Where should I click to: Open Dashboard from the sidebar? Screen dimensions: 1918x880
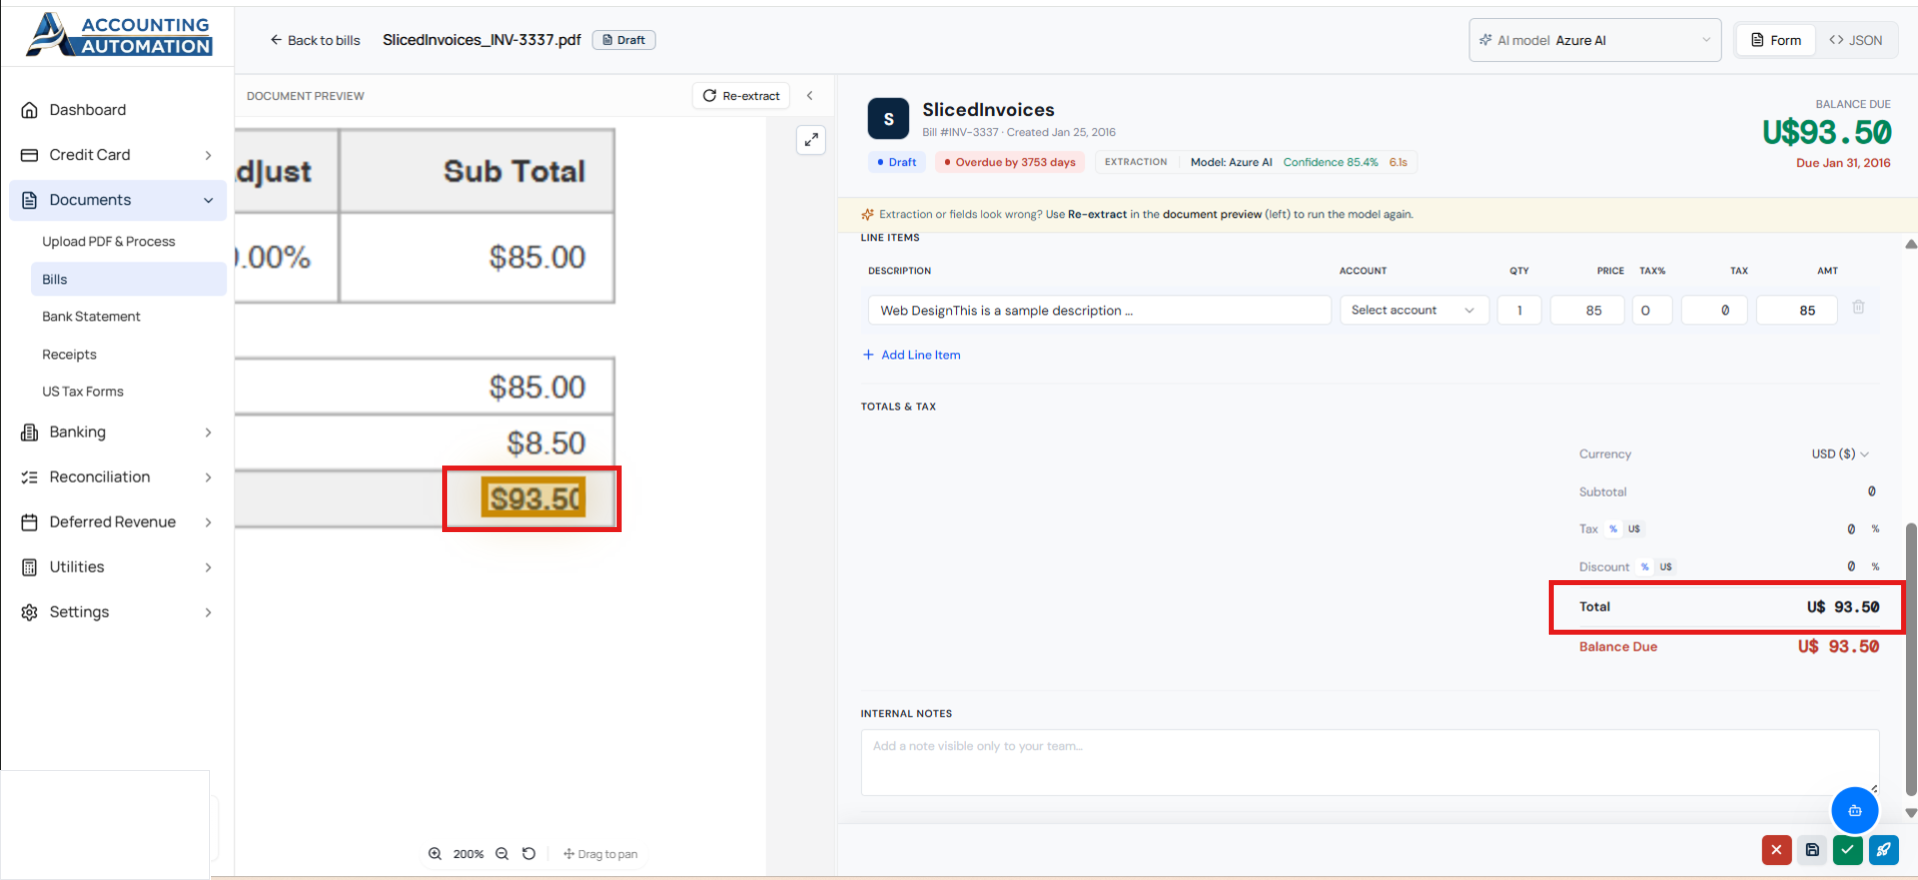118,110
